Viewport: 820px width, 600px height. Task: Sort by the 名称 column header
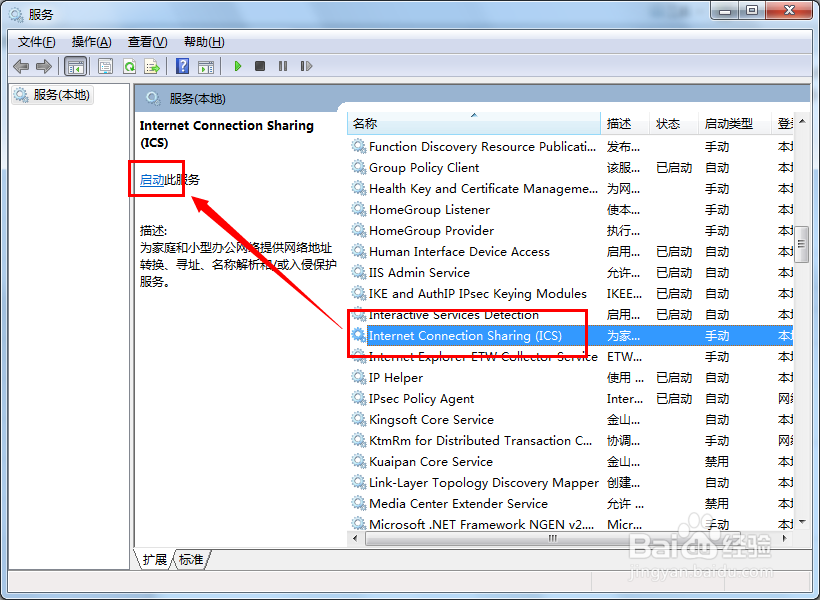tap(473, 123)
